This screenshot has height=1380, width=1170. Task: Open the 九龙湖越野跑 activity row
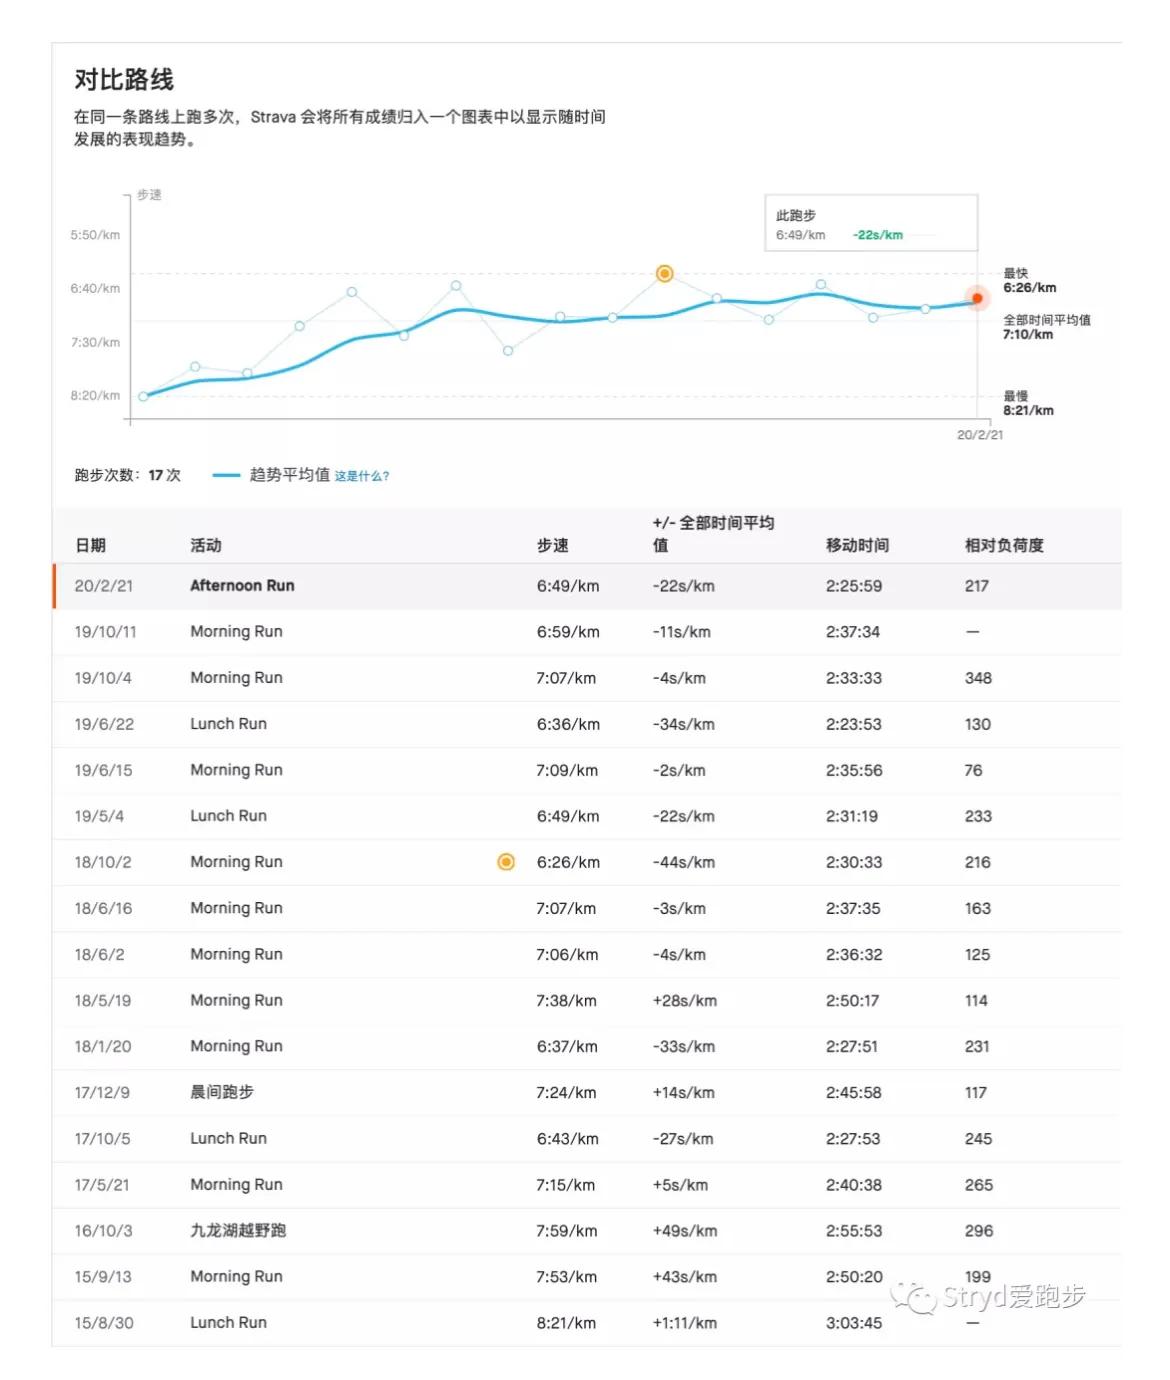pos(237,1231)
